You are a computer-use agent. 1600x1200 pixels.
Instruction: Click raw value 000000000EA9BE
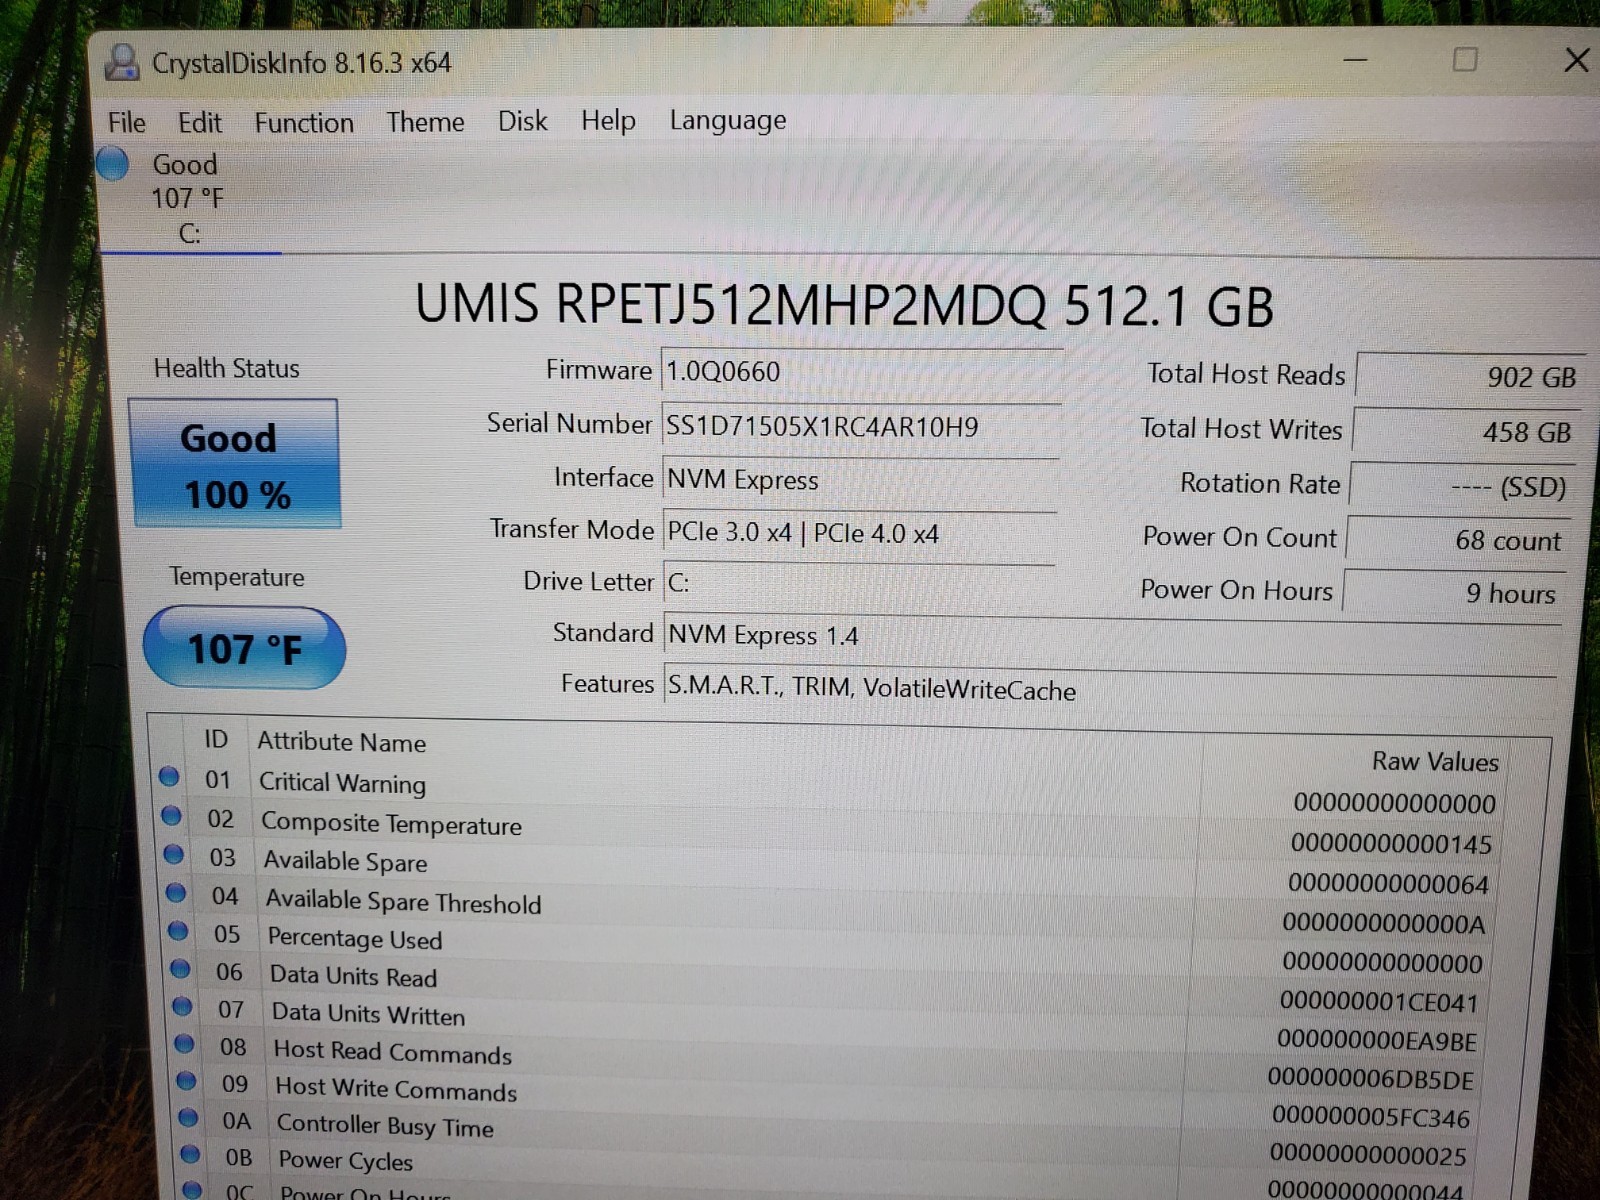[x=1377, y=1041]
